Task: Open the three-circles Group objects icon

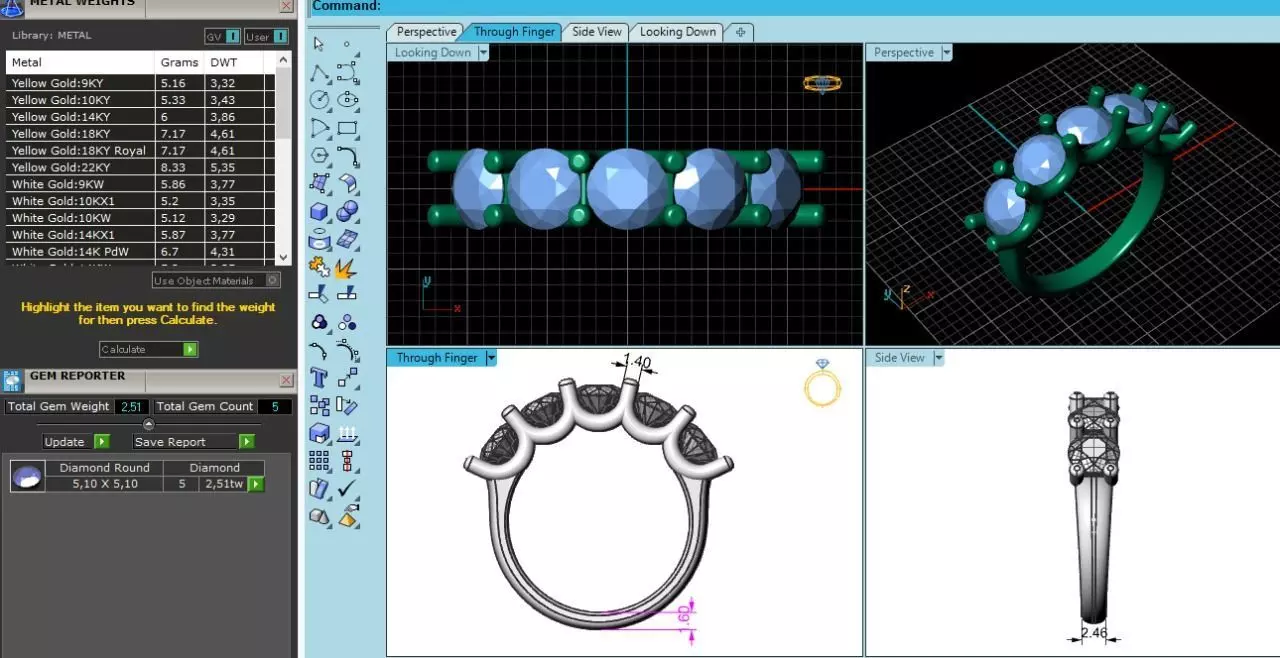Action: [319, 322]
